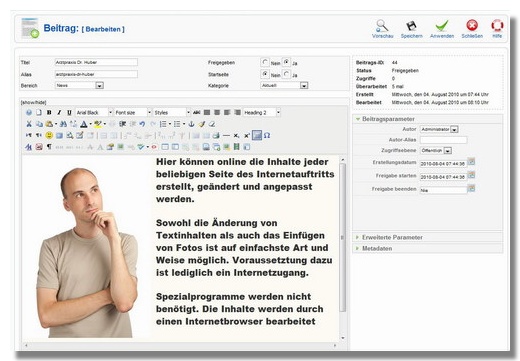Select the thinking man image in editor
The height and width of the screenshot is (361, 520).
[87, 253]
